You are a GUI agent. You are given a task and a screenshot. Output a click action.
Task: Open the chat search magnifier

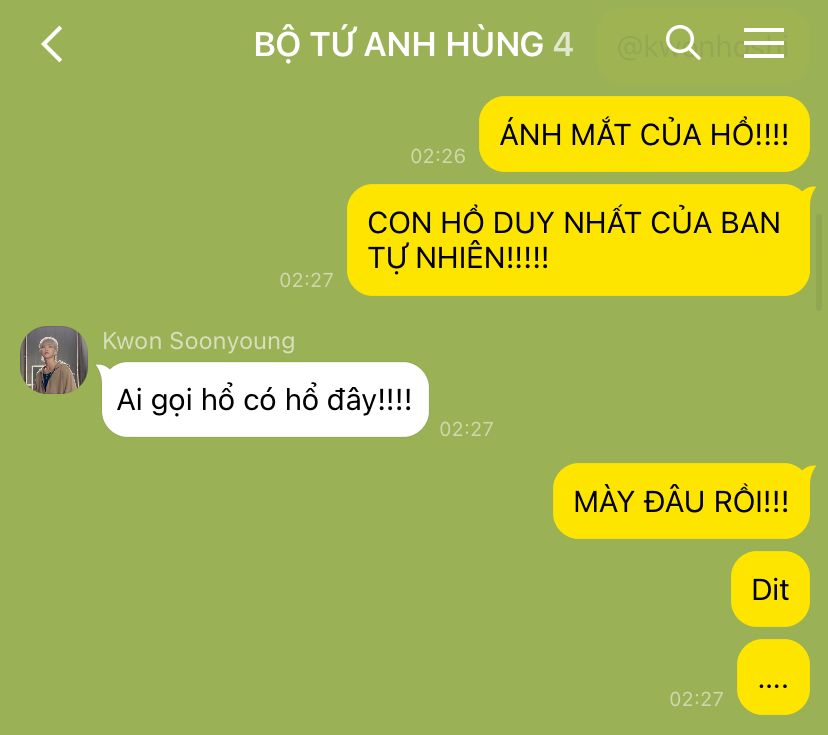point(683,42)
